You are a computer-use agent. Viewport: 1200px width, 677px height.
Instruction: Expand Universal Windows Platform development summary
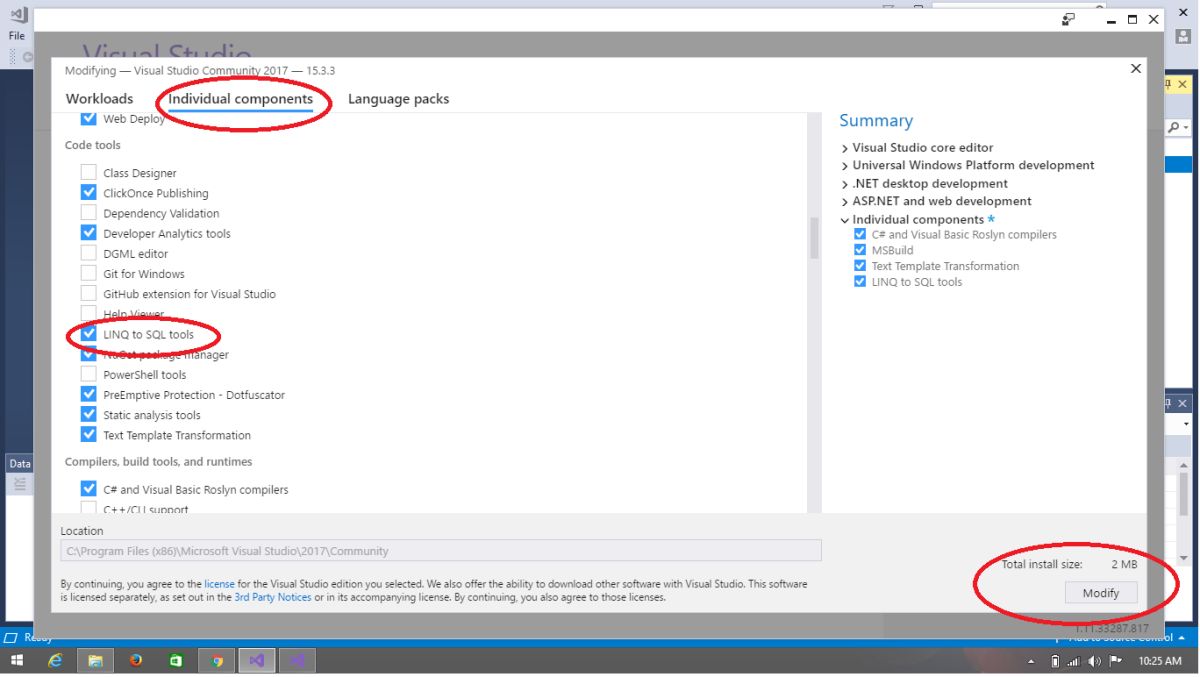click(x=845, y=166)
